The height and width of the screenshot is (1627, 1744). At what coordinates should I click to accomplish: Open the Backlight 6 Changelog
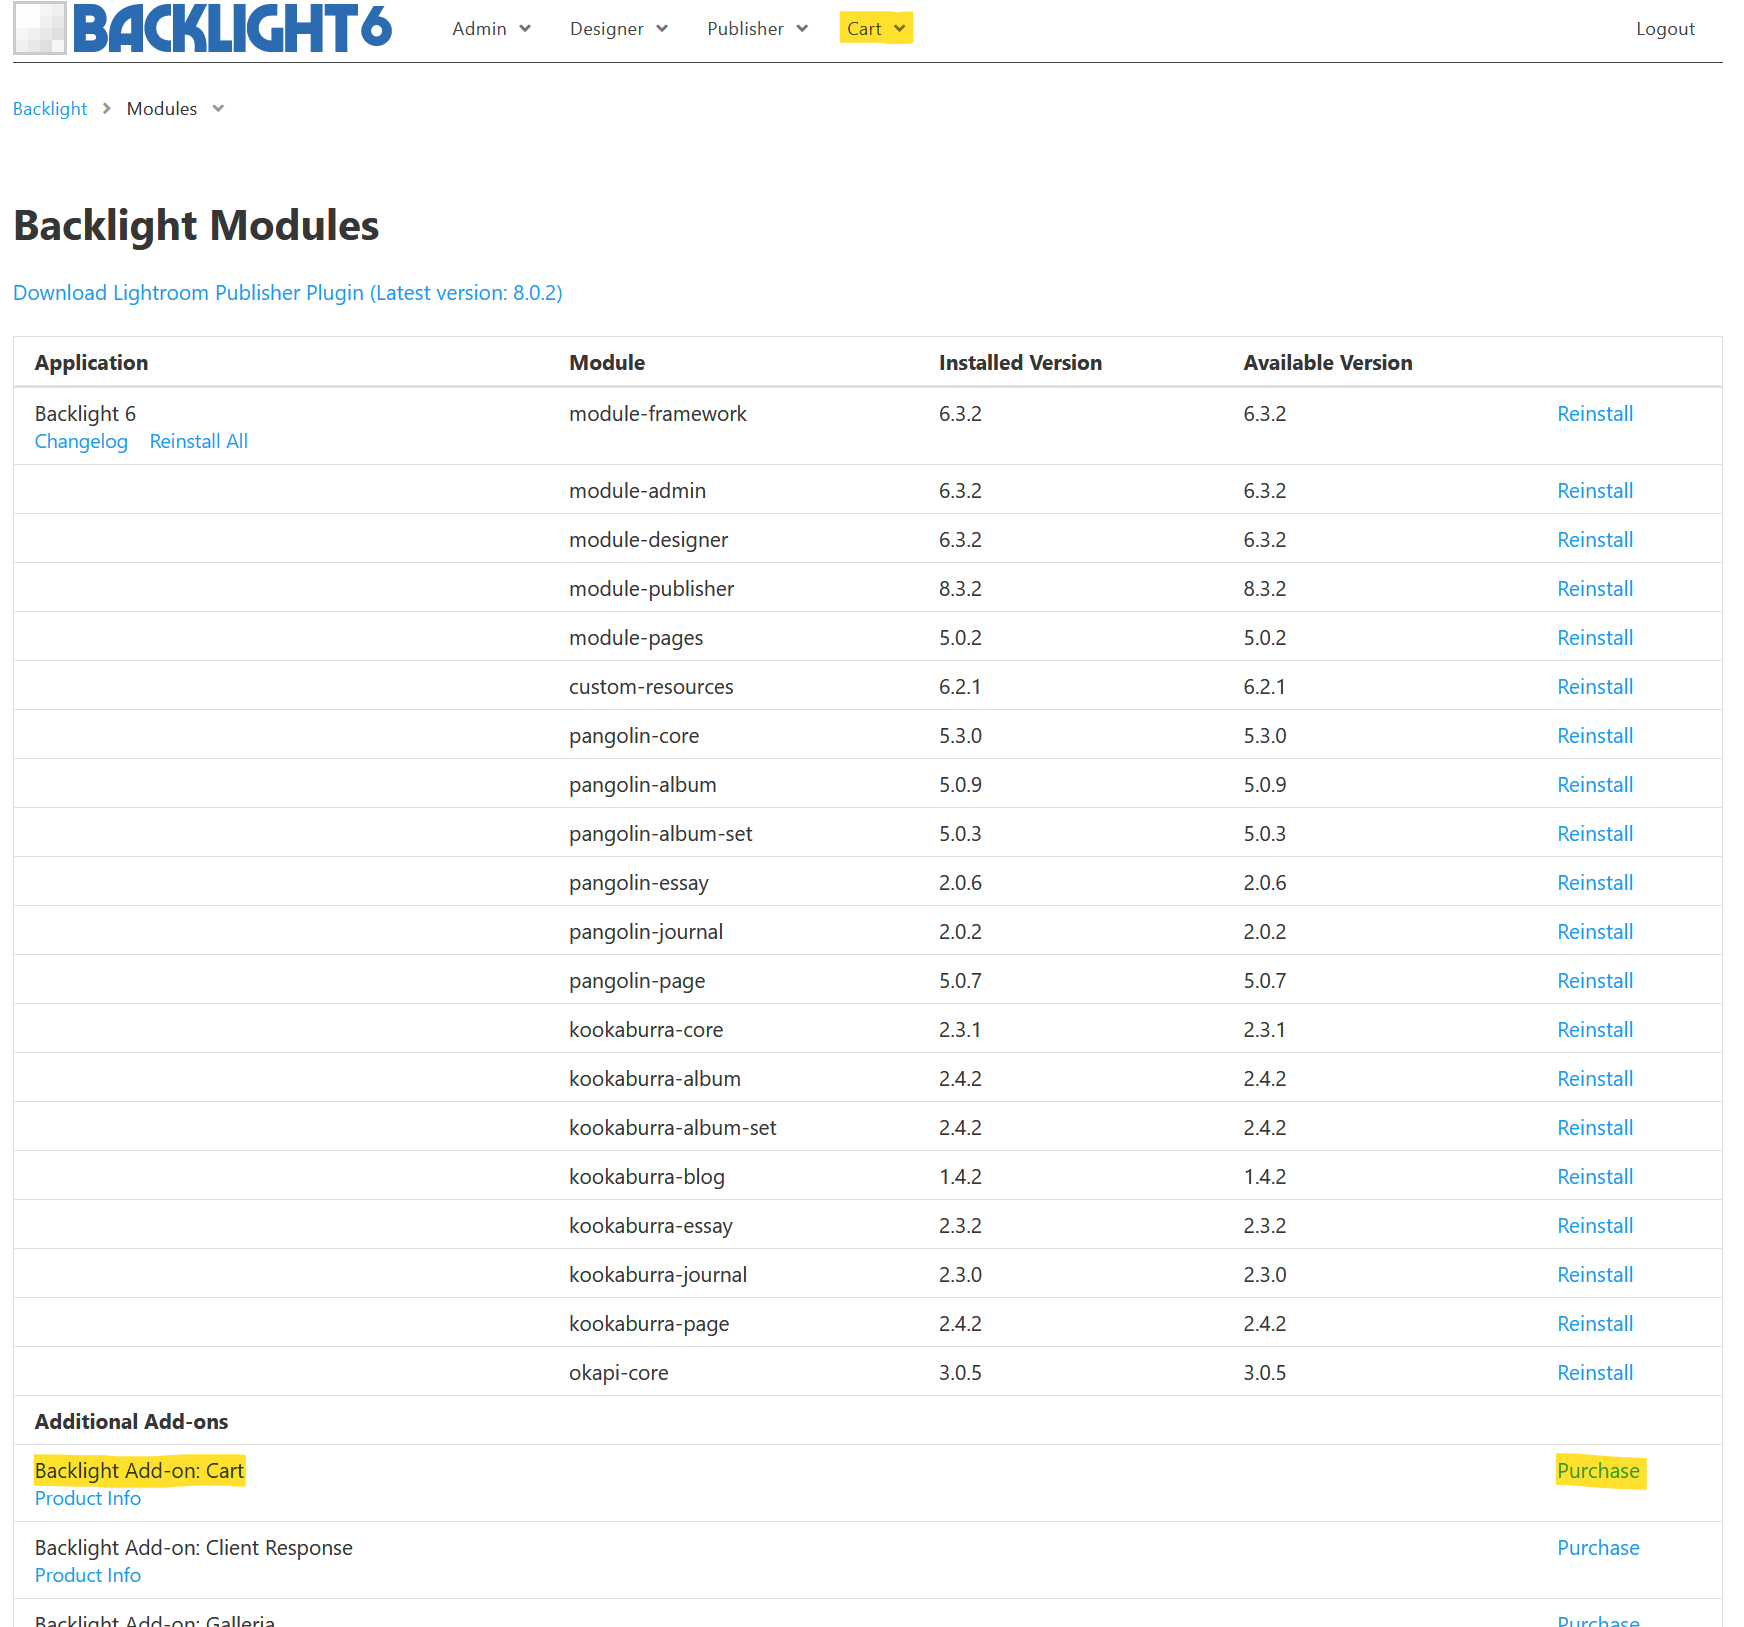pyautogui.click(x=81, y=442)
